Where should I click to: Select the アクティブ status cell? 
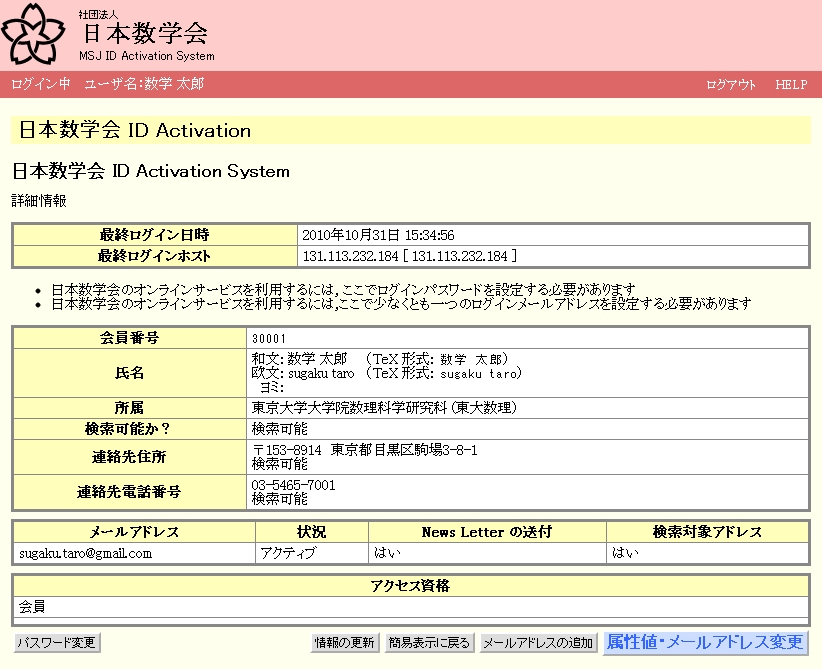point(288,553)
